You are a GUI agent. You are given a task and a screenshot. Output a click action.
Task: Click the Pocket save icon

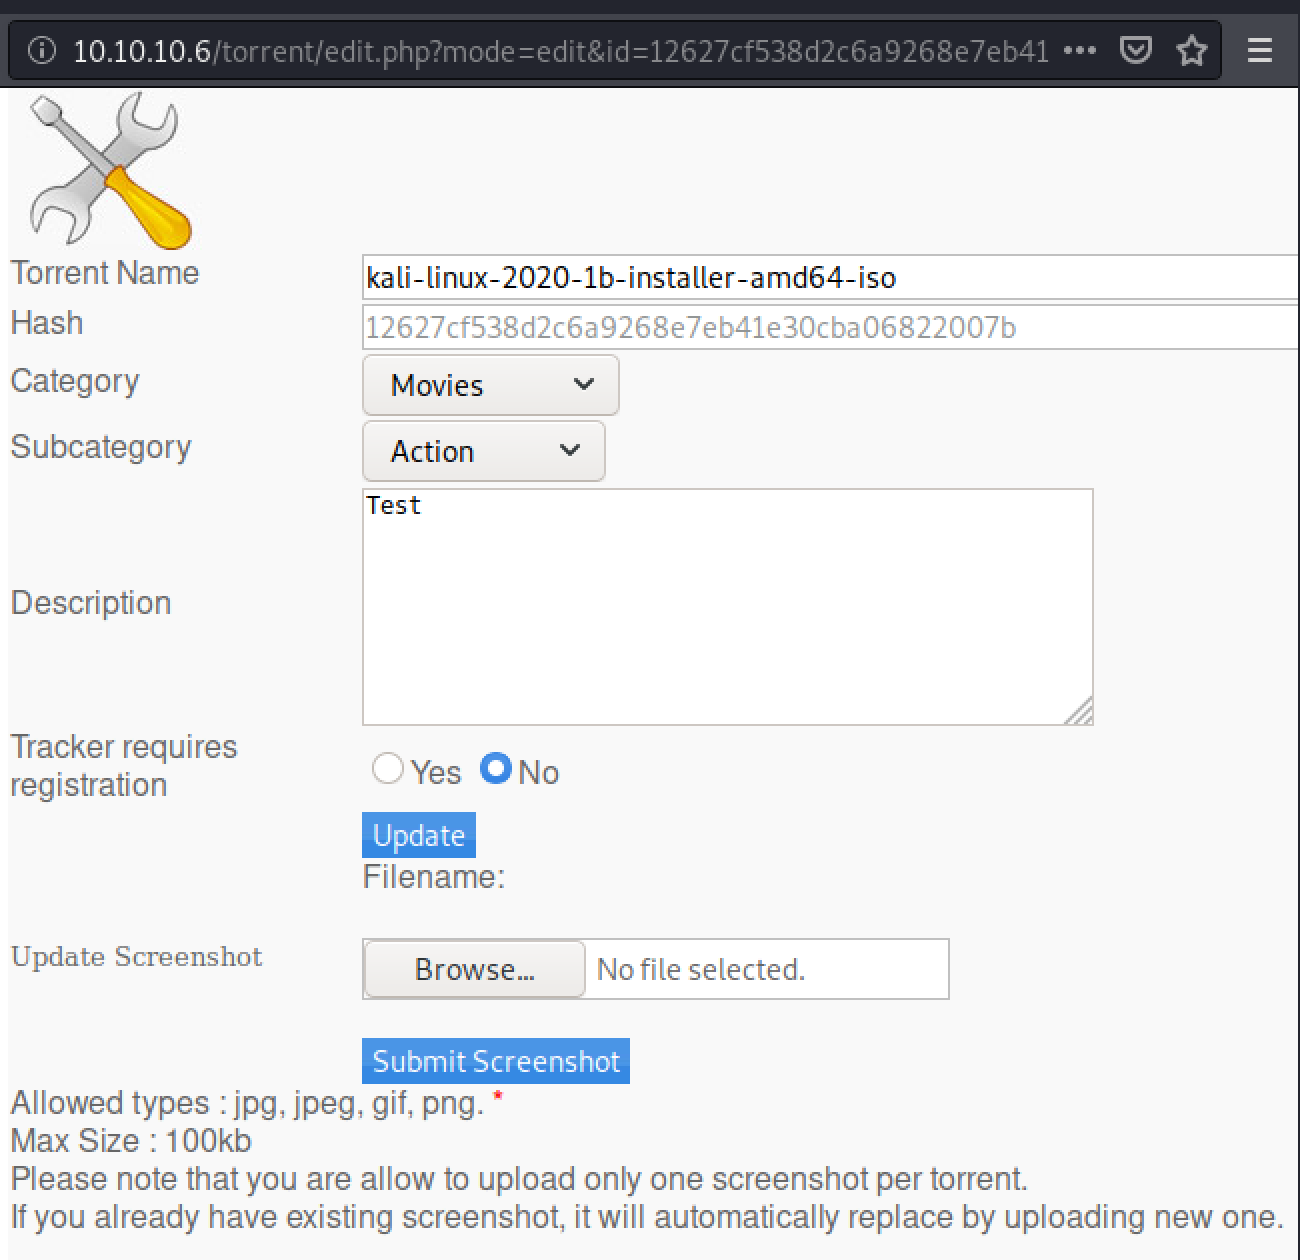click(1135, 50)
